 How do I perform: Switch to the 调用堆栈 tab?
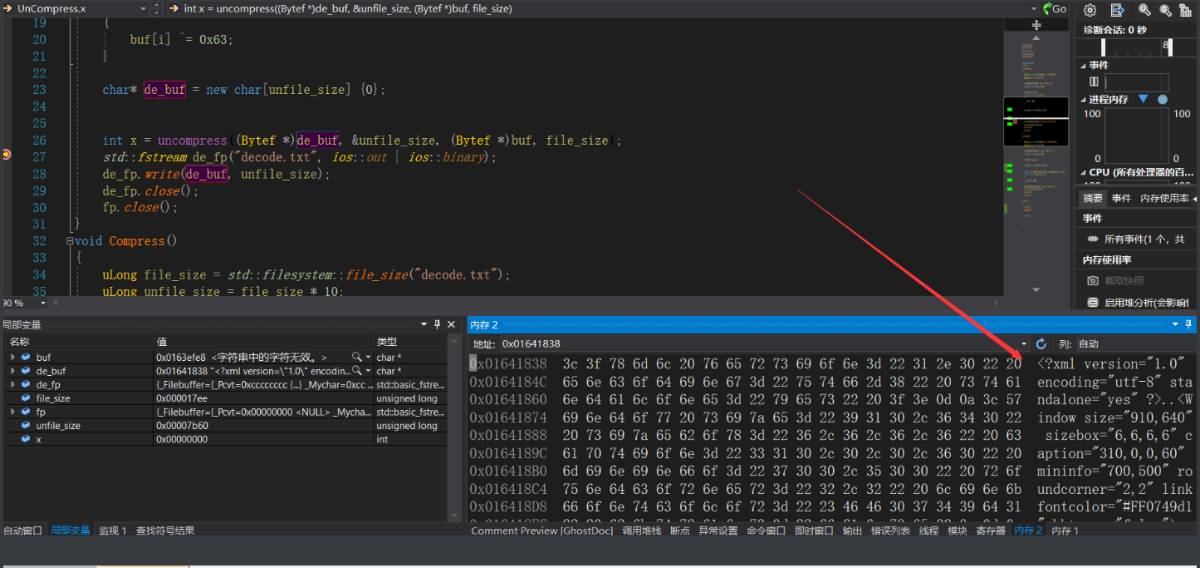pyautogui.click(x=642, y=530)
